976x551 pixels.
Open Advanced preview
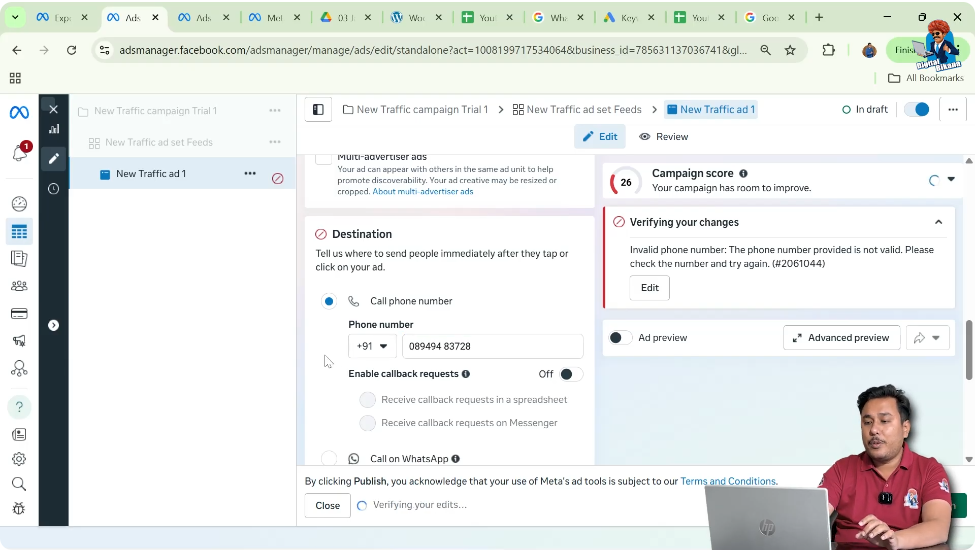click(842, 338)
